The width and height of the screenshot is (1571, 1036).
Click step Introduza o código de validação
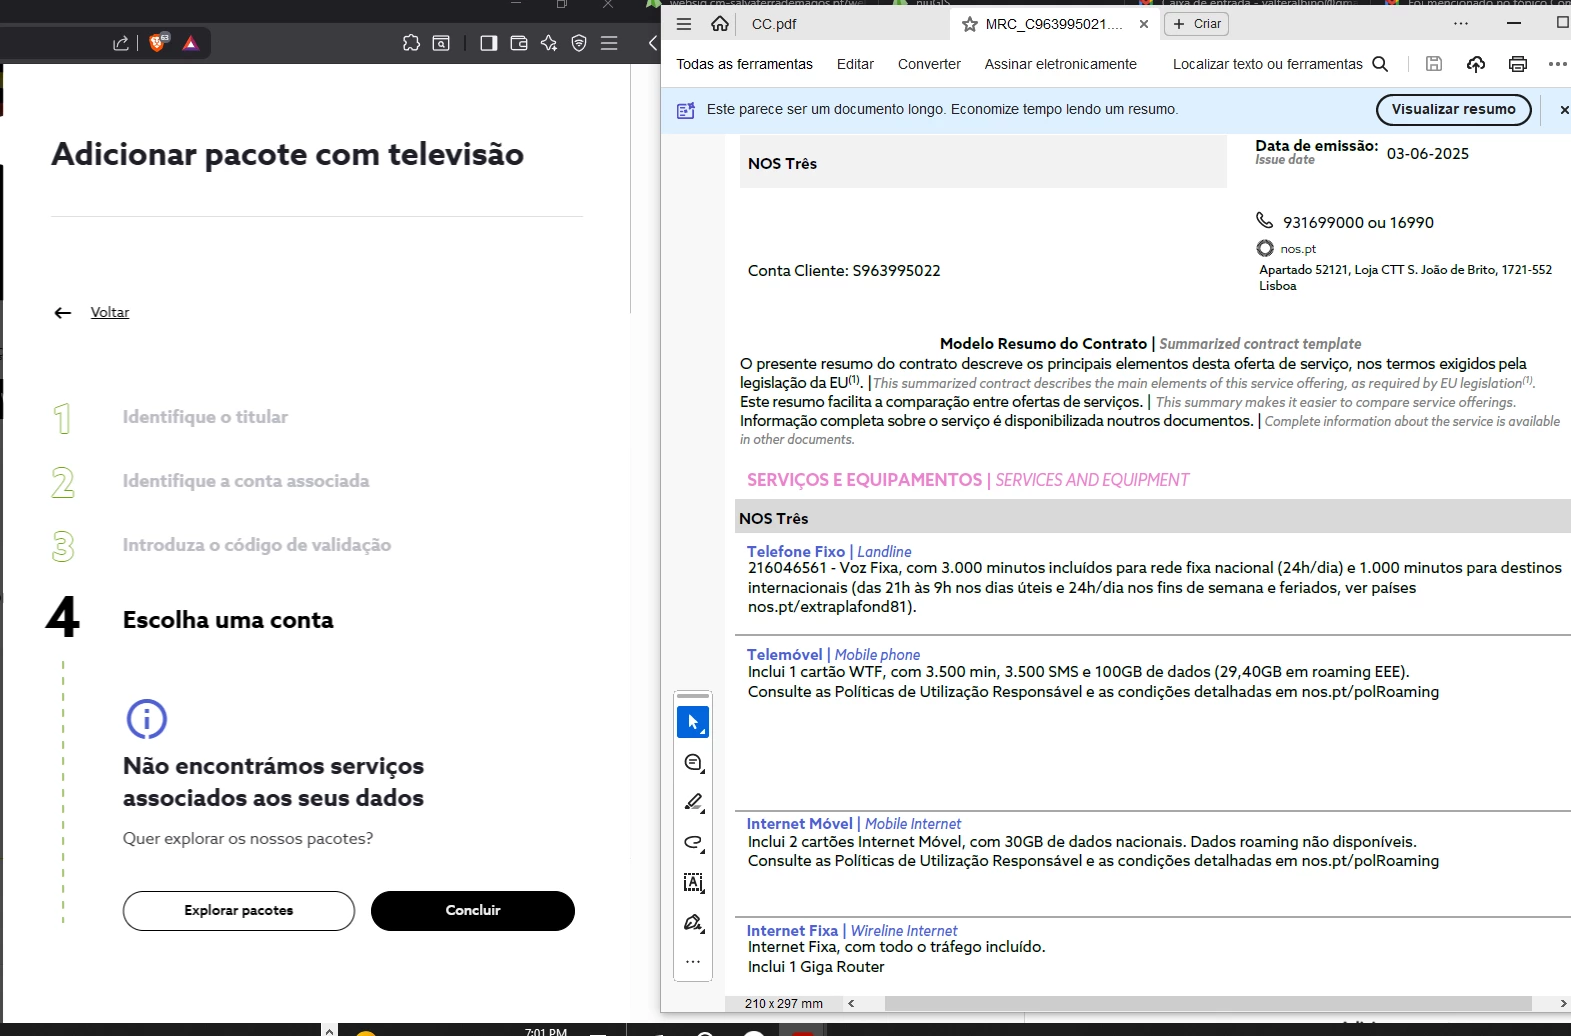(x=257, y=545)
